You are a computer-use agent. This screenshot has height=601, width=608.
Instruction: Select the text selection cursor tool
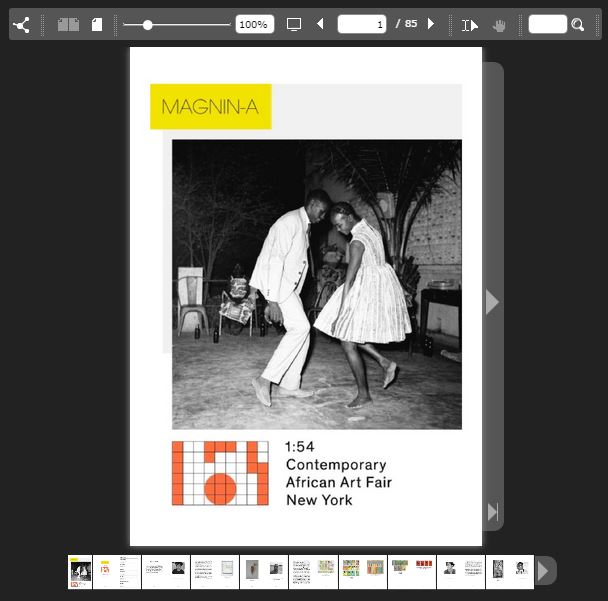pos(470,26)
